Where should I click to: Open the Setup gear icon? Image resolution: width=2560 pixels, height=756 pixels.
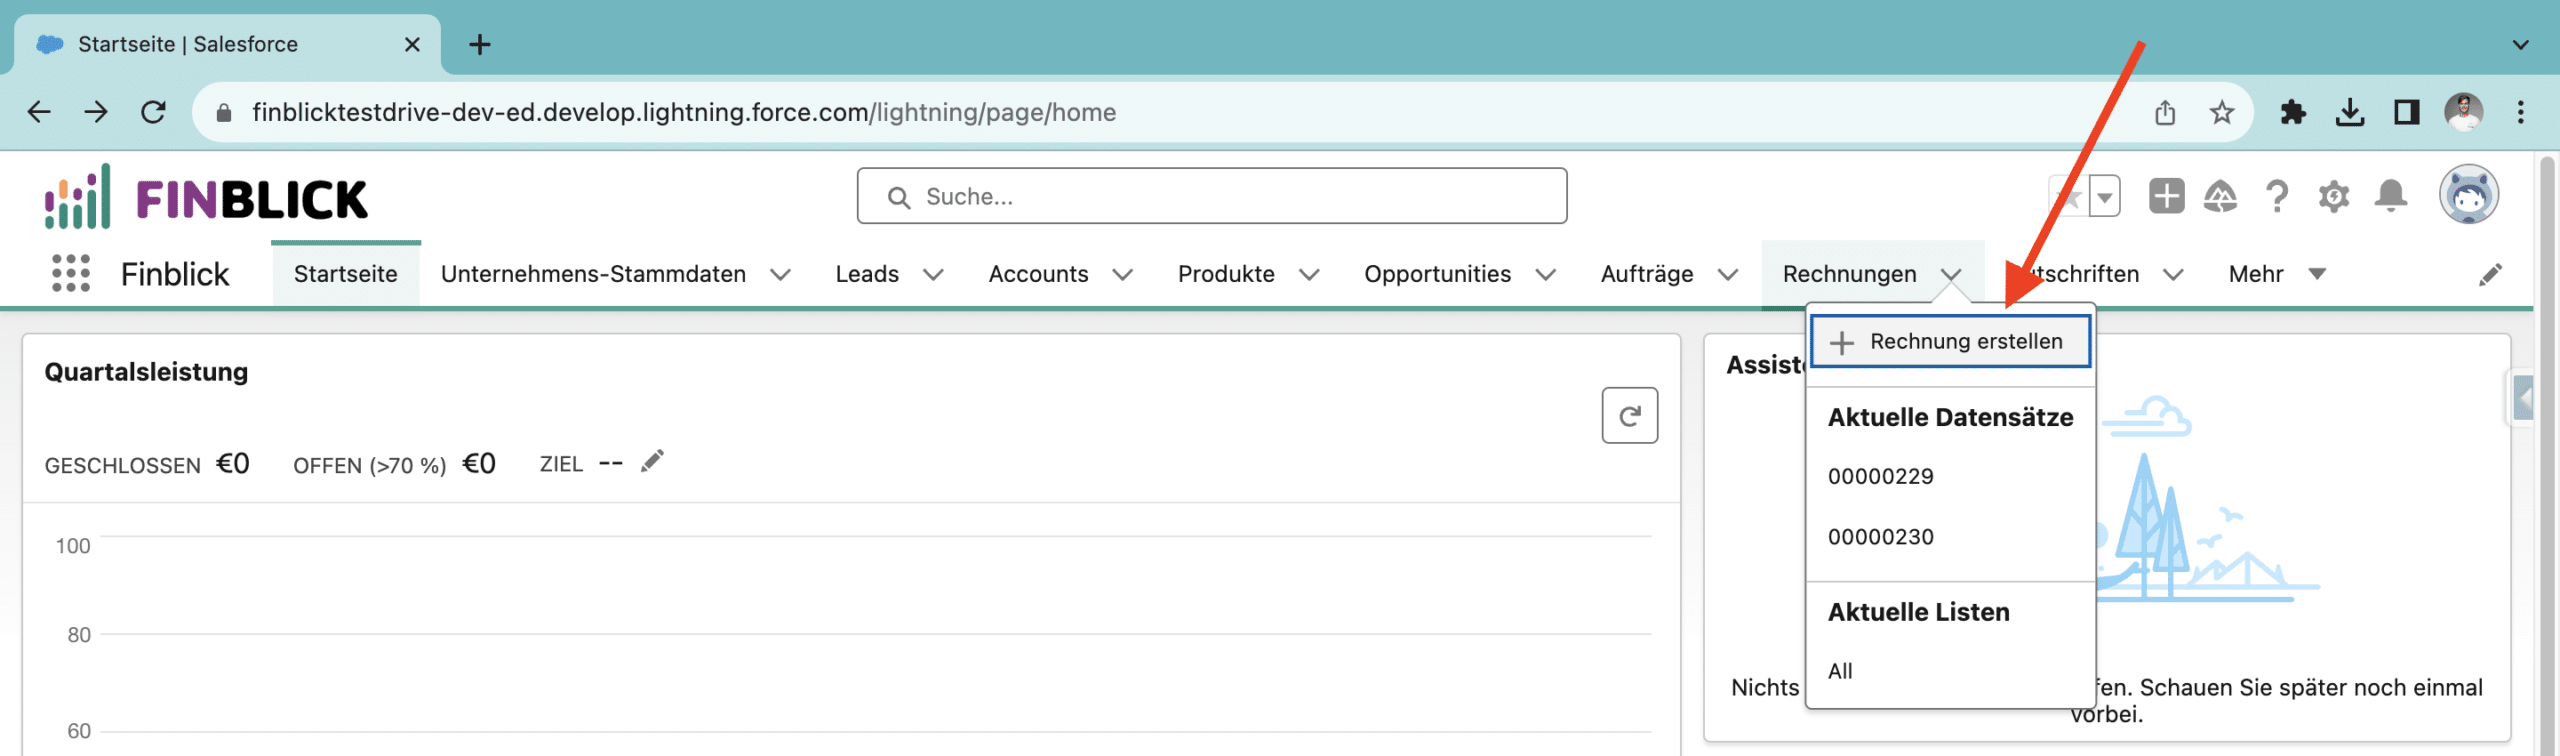pyautogui.click(x=2333, y=196)
